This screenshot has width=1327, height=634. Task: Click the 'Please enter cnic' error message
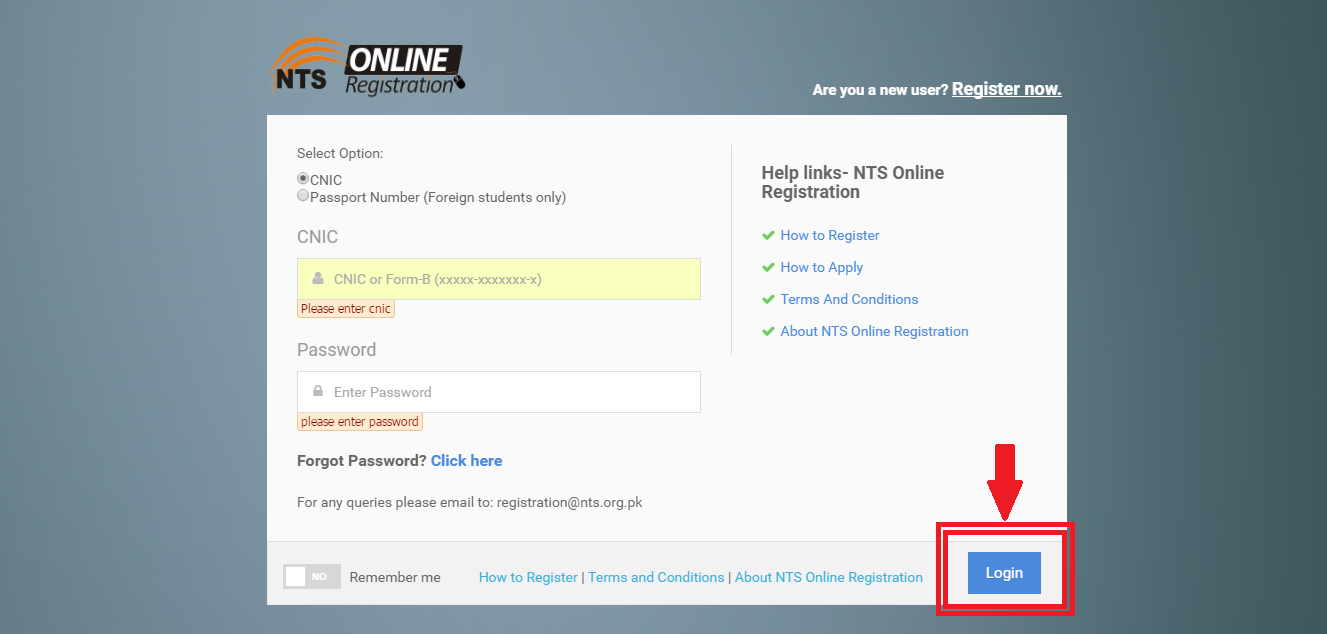(x=346, y=309)
